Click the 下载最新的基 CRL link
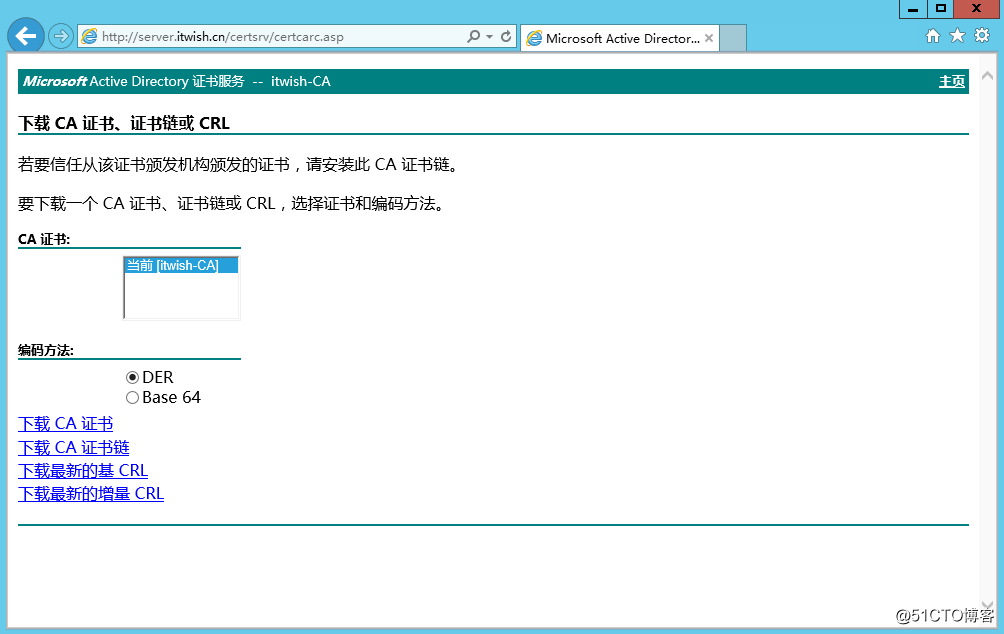Screen dimensions: 1004x634 coord(83,471)
